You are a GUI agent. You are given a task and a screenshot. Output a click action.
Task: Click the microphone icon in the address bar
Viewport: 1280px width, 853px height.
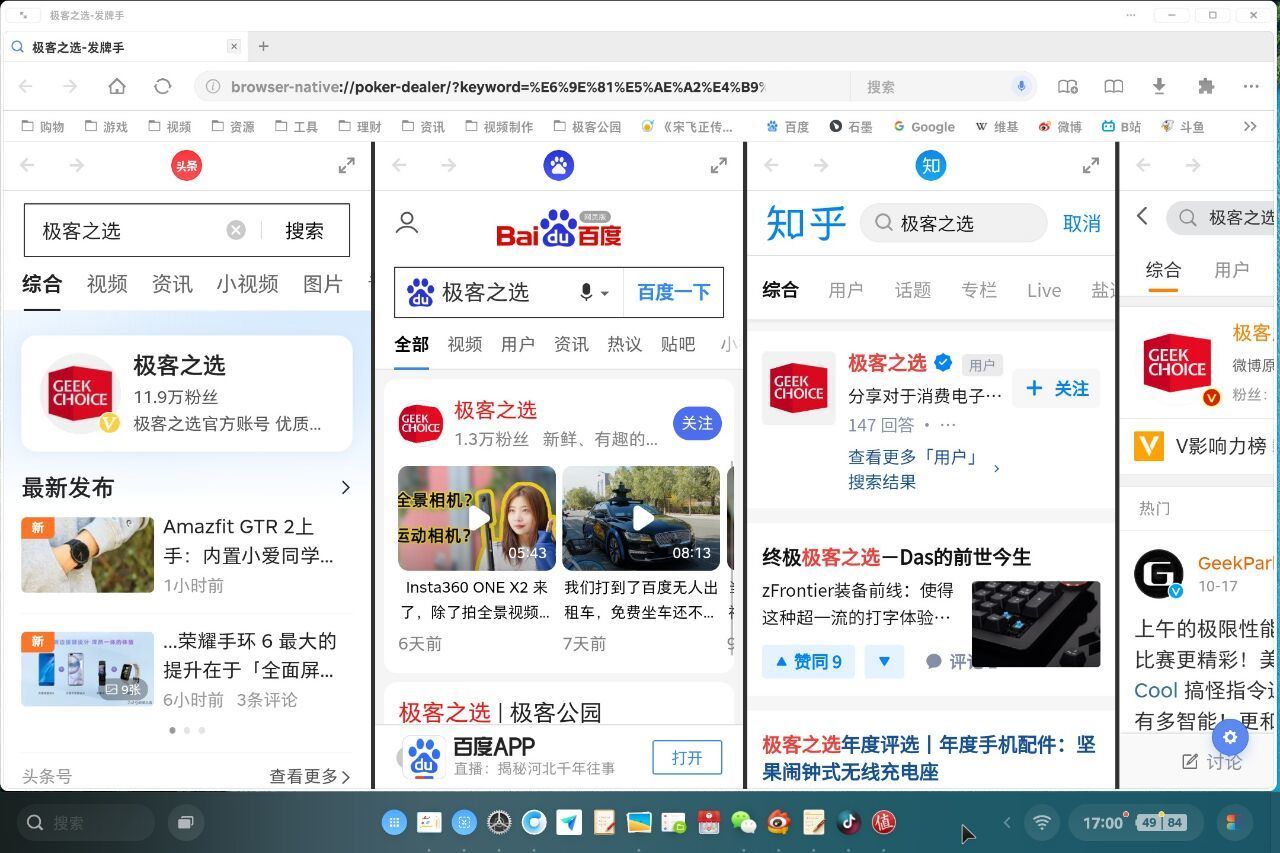(x=1021, y=86)
